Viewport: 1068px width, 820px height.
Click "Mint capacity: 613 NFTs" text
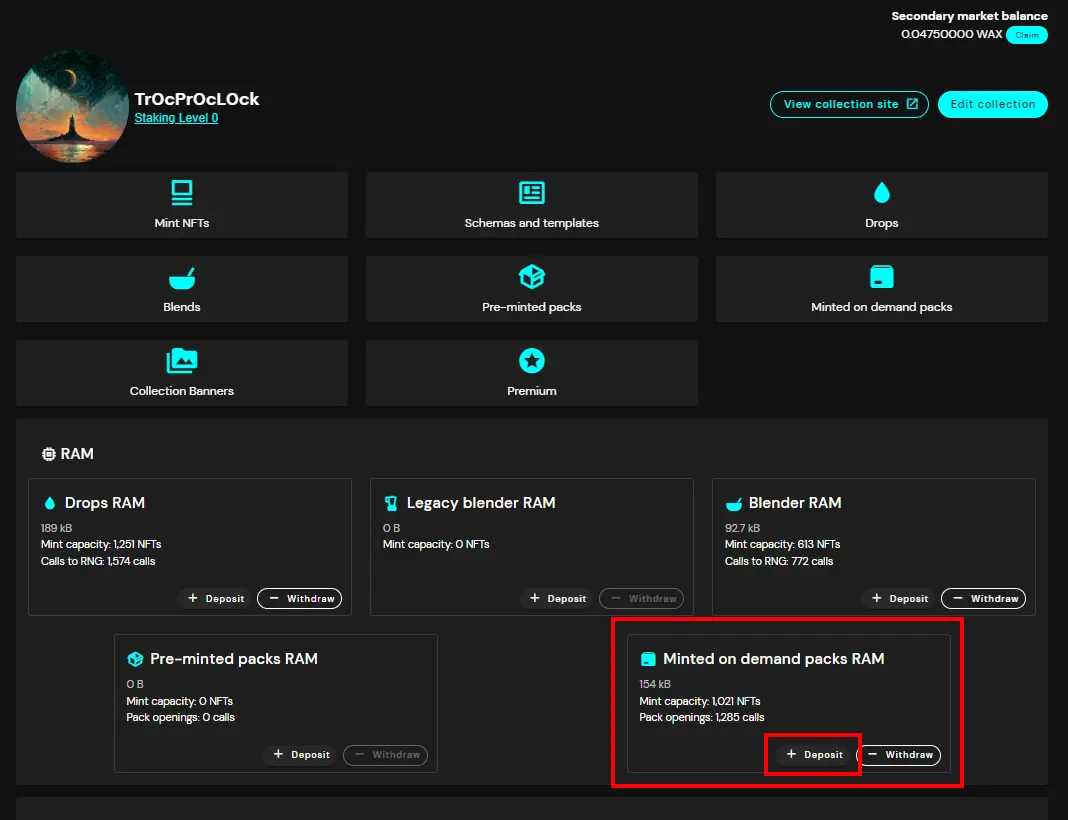click(783, 544)
